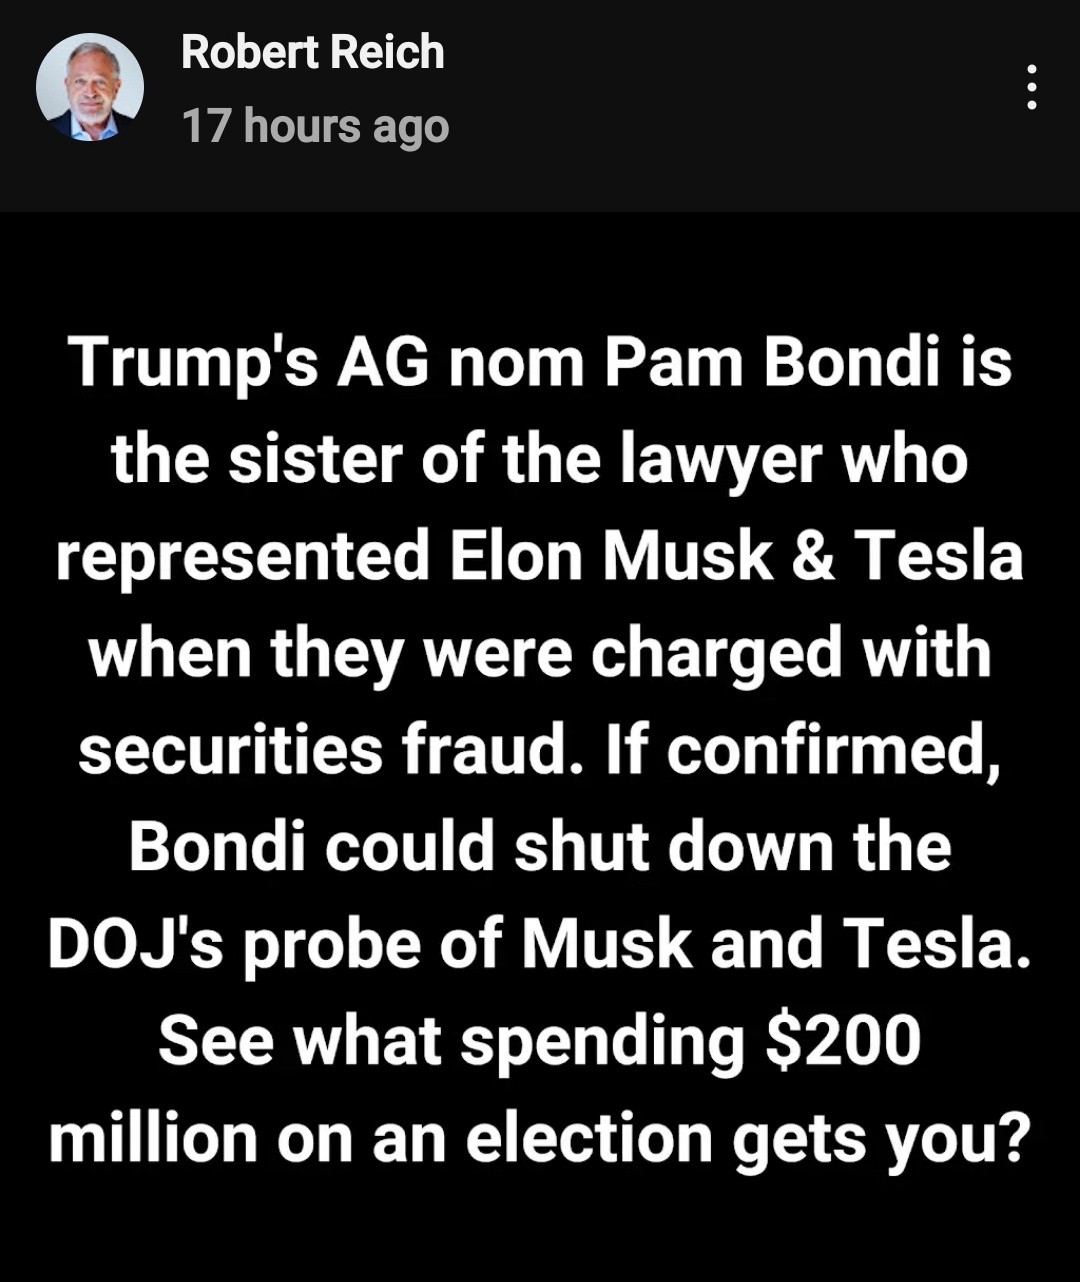The width and height of the screenshot is (1080, 1282).
Task: Click the line "the sister of the lawyer who"
Action: [540, 459]
